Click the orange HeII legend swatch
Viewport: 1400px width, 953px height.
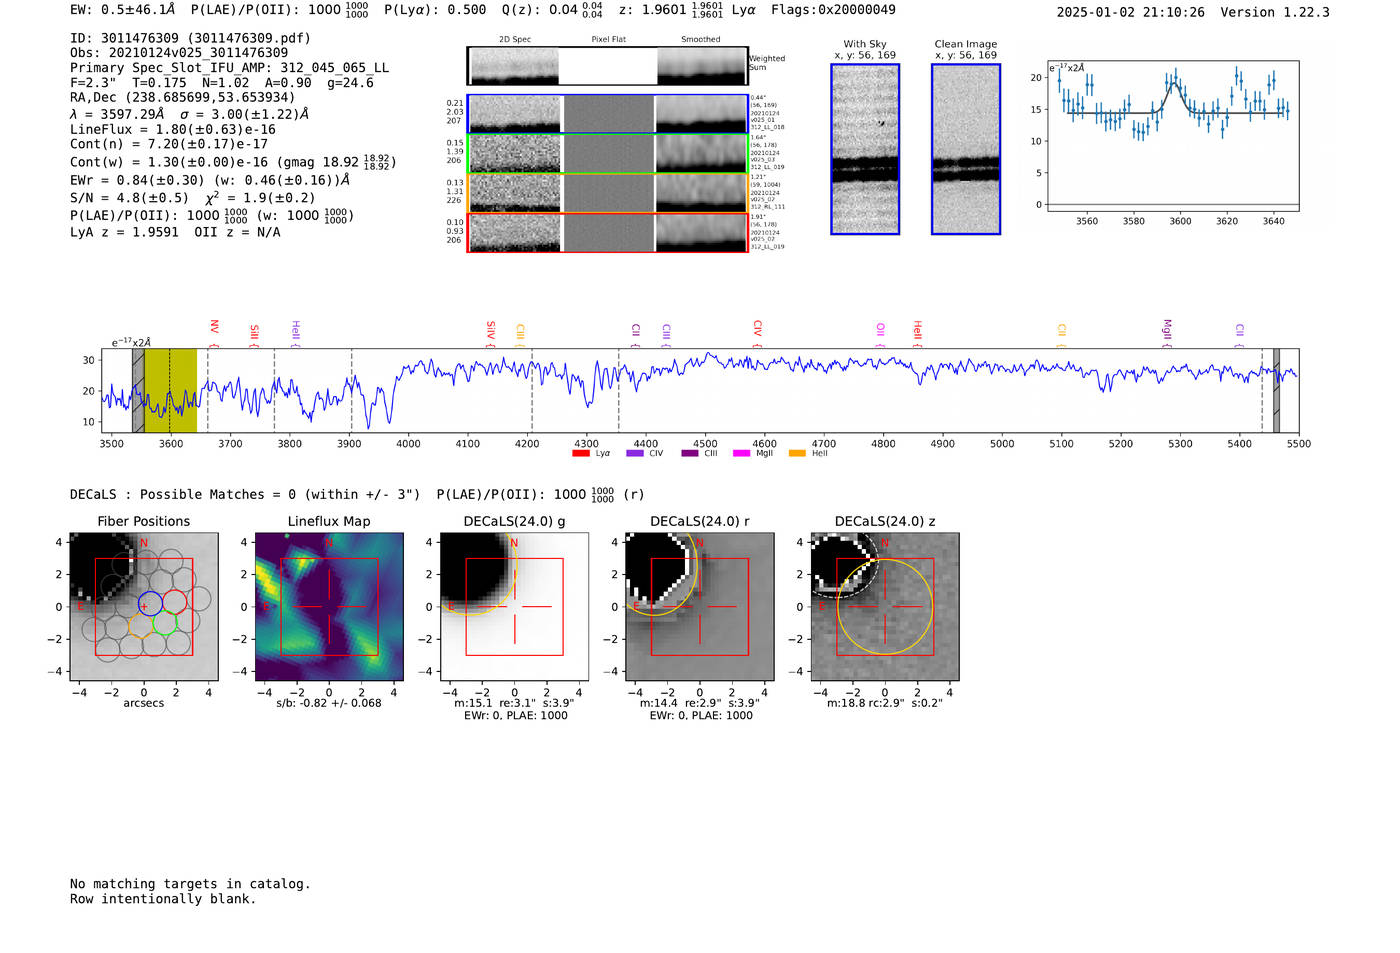coord(797,454)
